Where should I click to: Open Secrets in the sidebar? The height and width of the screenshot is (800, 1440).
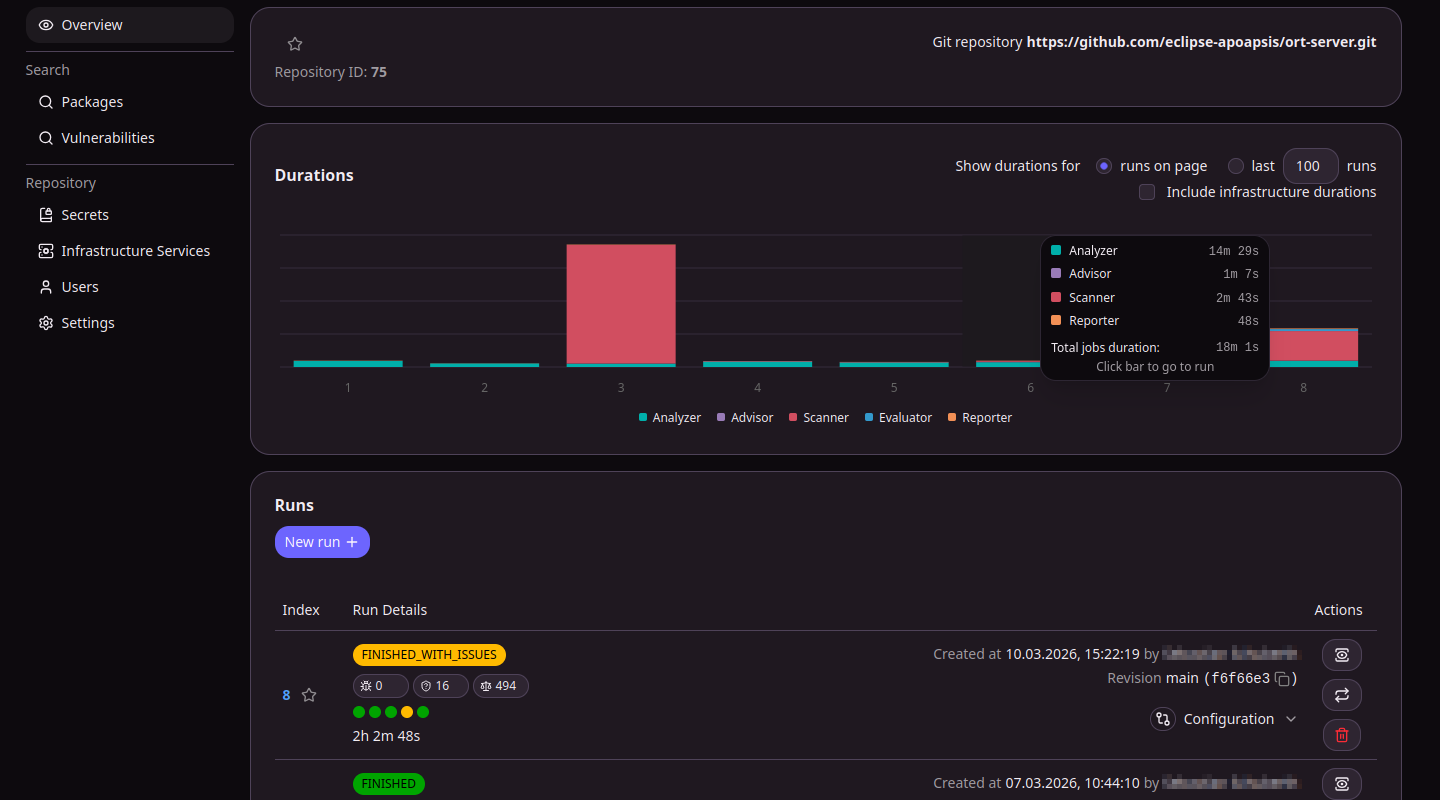130,215
